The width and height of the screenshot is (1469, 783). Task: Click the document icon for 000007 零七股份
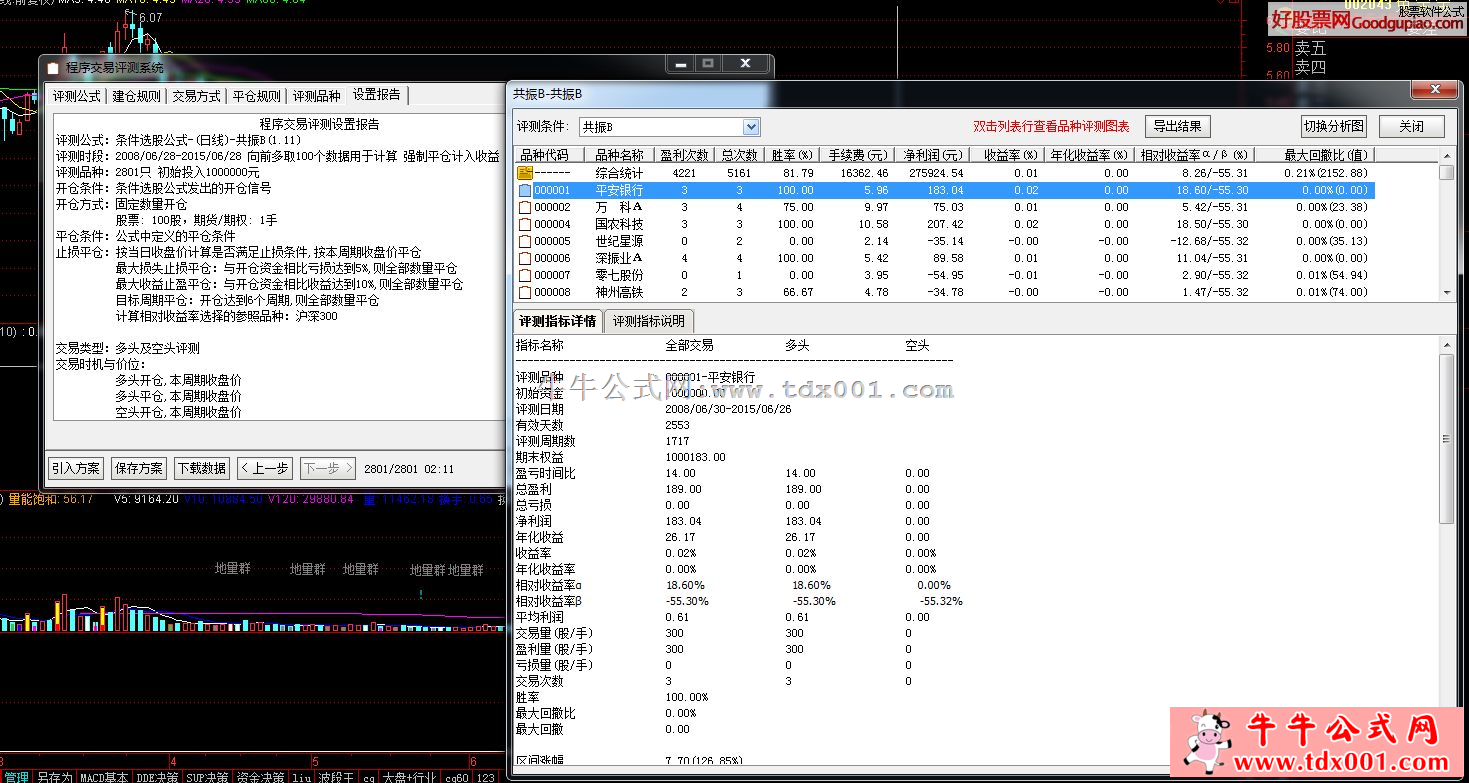[524, 275]
